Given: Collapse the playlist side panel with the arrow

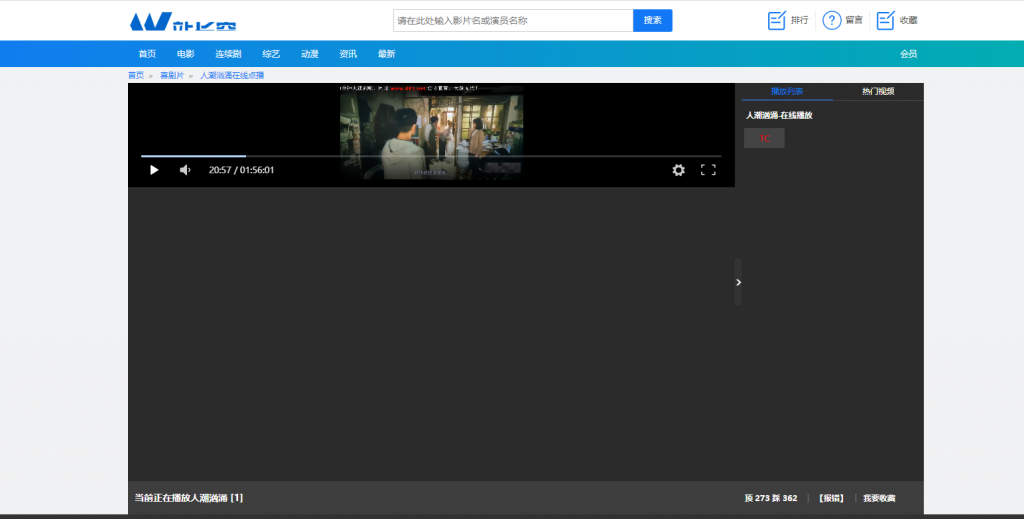Looking at the screenshot, I should click(x=738, y=282).
